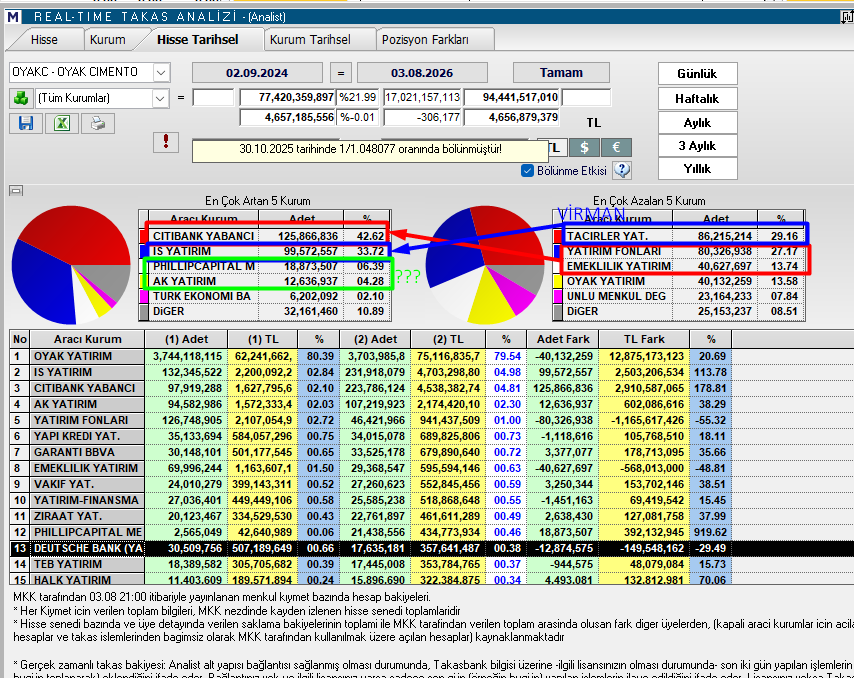The image size is (854, 678).
Task: Export table using the Excel icon
Action: [62, 123]
